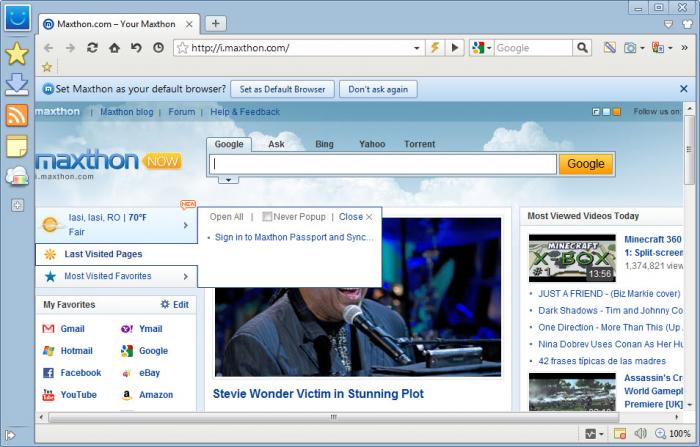Go forward with the forward arrow
This screenshot has height=447, width=700.
point(70,48)
